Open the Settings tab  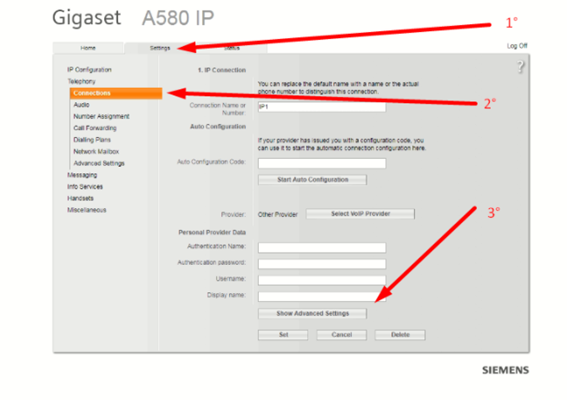coord(160,48)
